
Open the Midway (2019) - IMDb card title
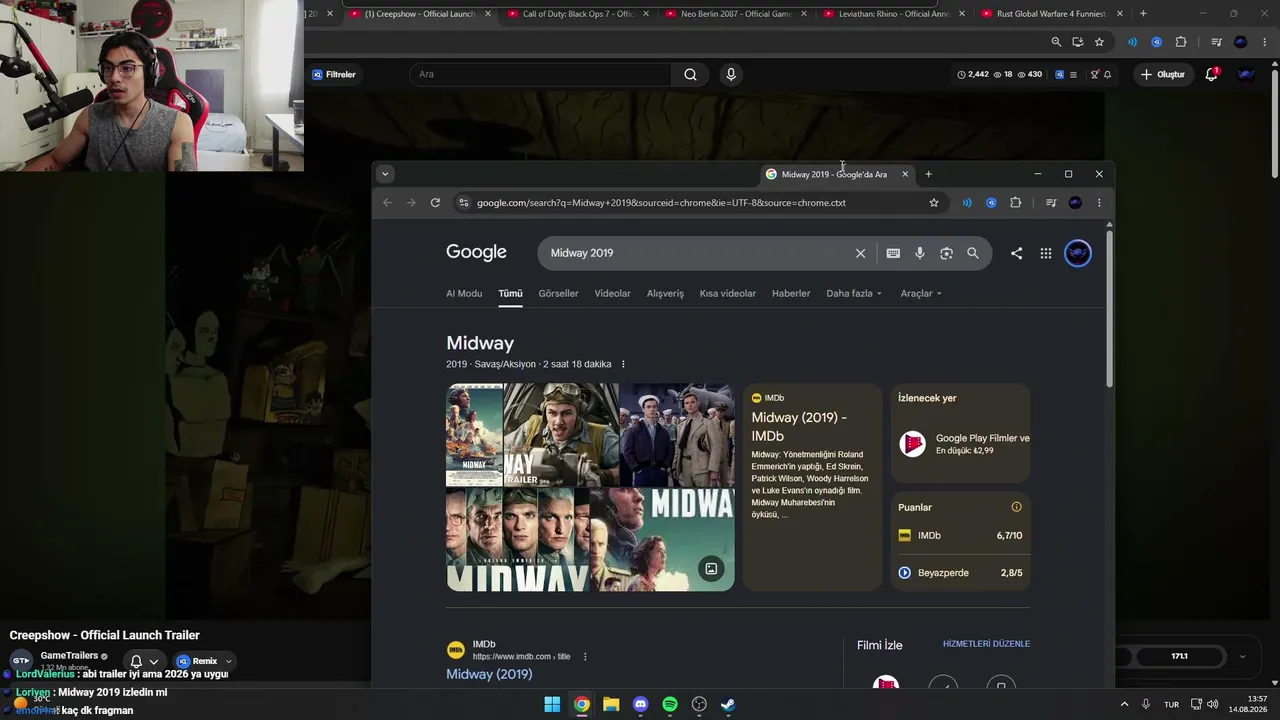pos(800,427)
